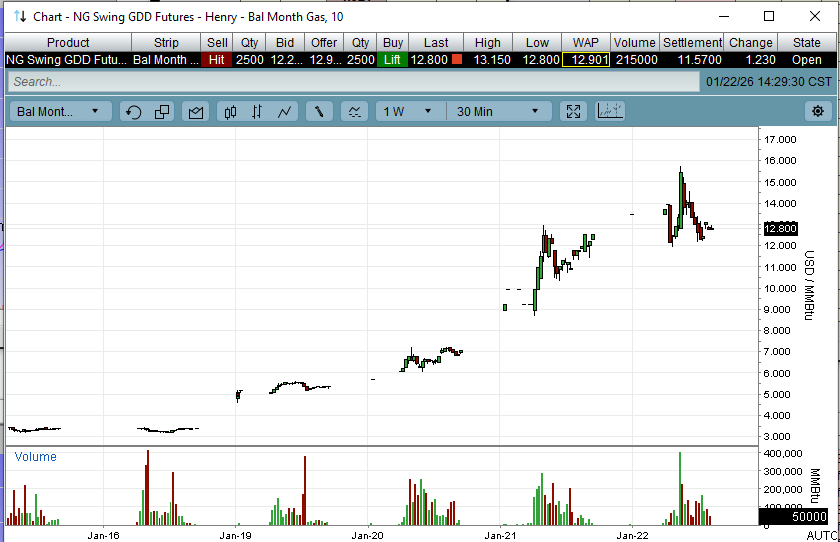Click the refresh chart icon
This screenshot has height=542, width=840.
click(x=133, y=111)
